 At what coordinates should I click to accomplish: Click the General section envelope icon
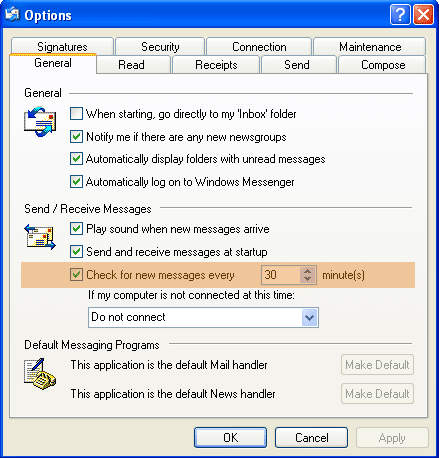click(x=40, y=122)
